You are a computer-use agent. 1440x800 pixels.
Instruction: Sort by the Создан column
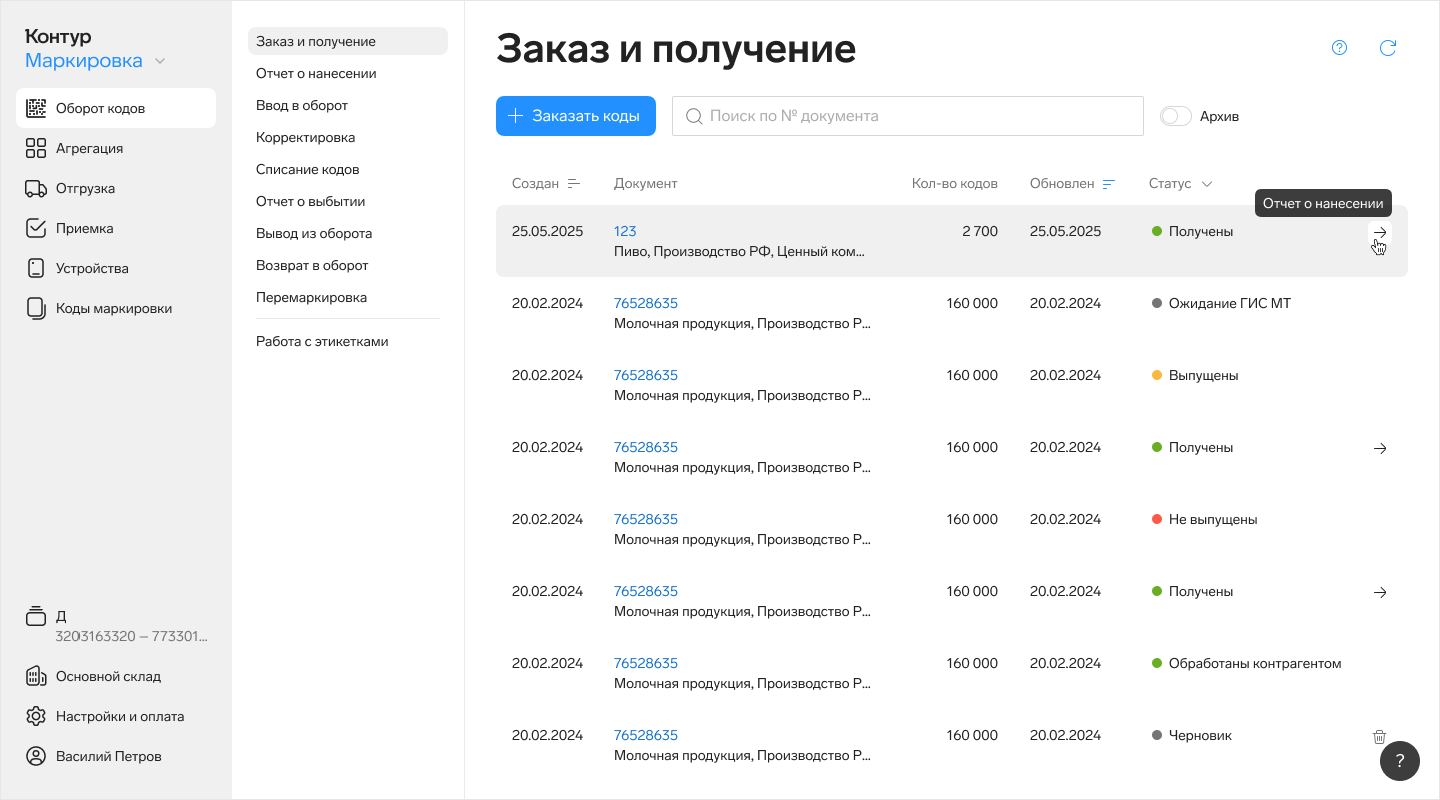(x=573, y=184)
